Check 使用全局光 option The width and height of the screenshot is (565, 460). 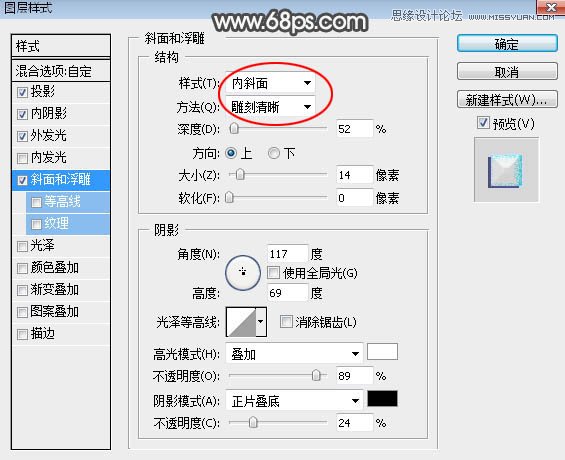coord(273,273)
